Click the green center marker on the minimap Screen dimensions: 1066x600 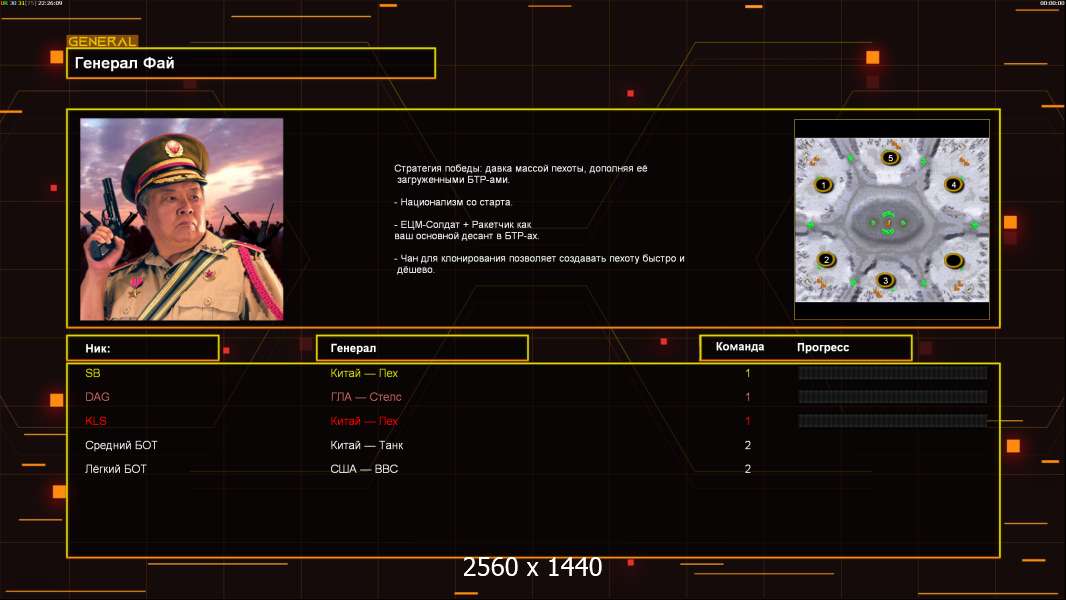(x=888, y=223)
